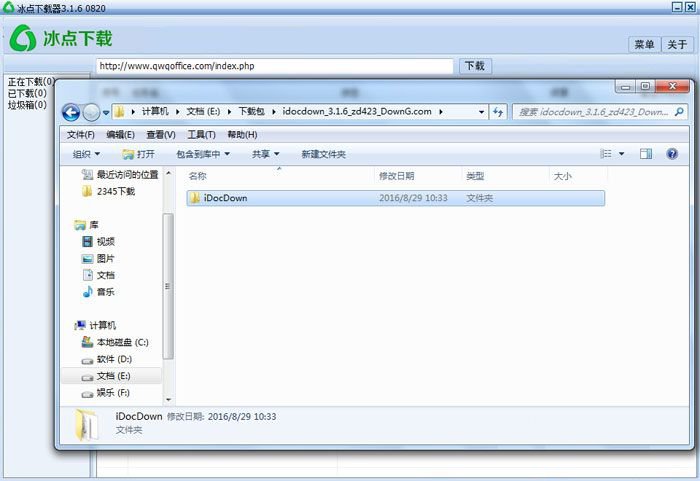Select the 文档 library in sidebar
The width and height of the screenshot is (700, 481).
99,275
